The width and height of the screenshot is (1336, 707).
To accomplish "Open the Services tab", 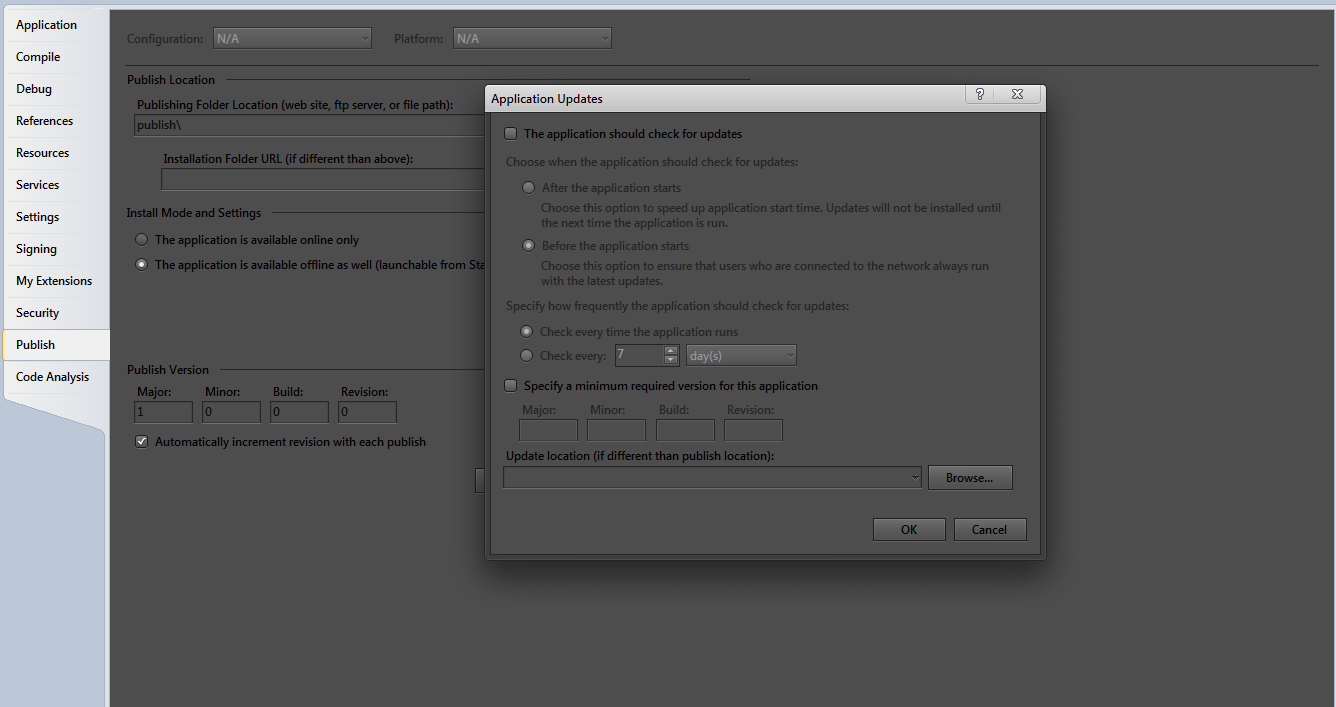I will (x=38, y=185).
